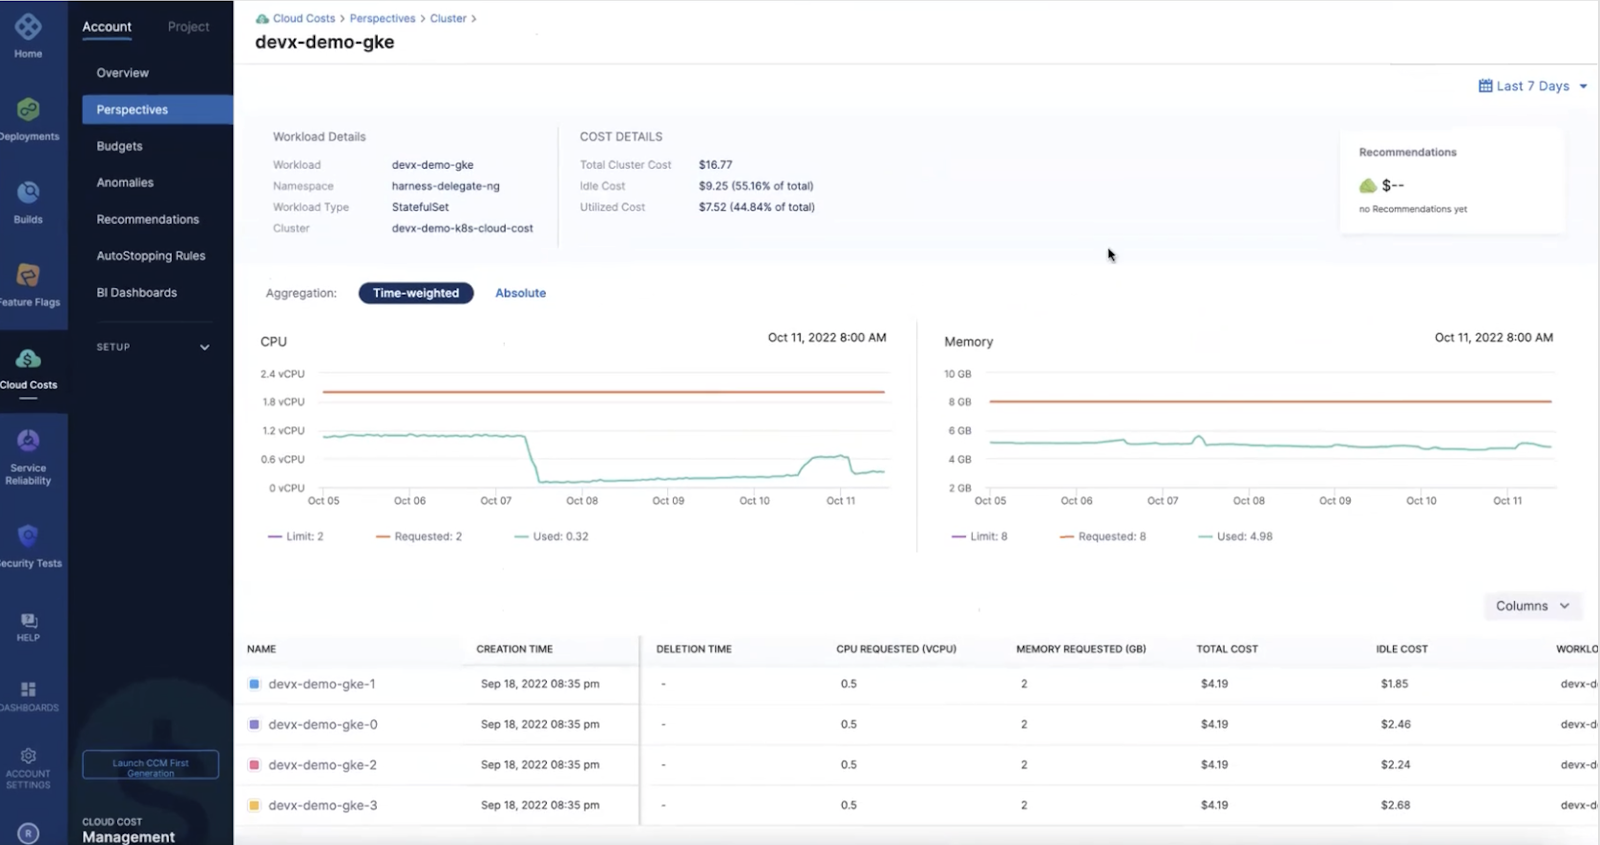This screenshot has width=1600, height=845.
Task: Open pod devx-demo-gke-0 row
Action: click(x=916, y=724)
